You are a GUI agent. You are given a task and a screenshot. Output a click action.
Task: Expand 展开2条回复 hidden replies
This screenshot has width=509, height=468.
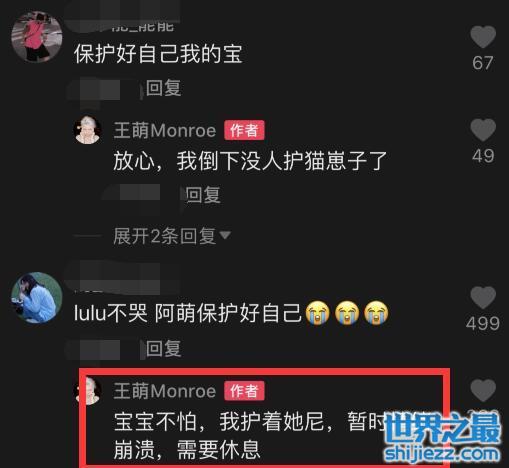tap(172, 236)
